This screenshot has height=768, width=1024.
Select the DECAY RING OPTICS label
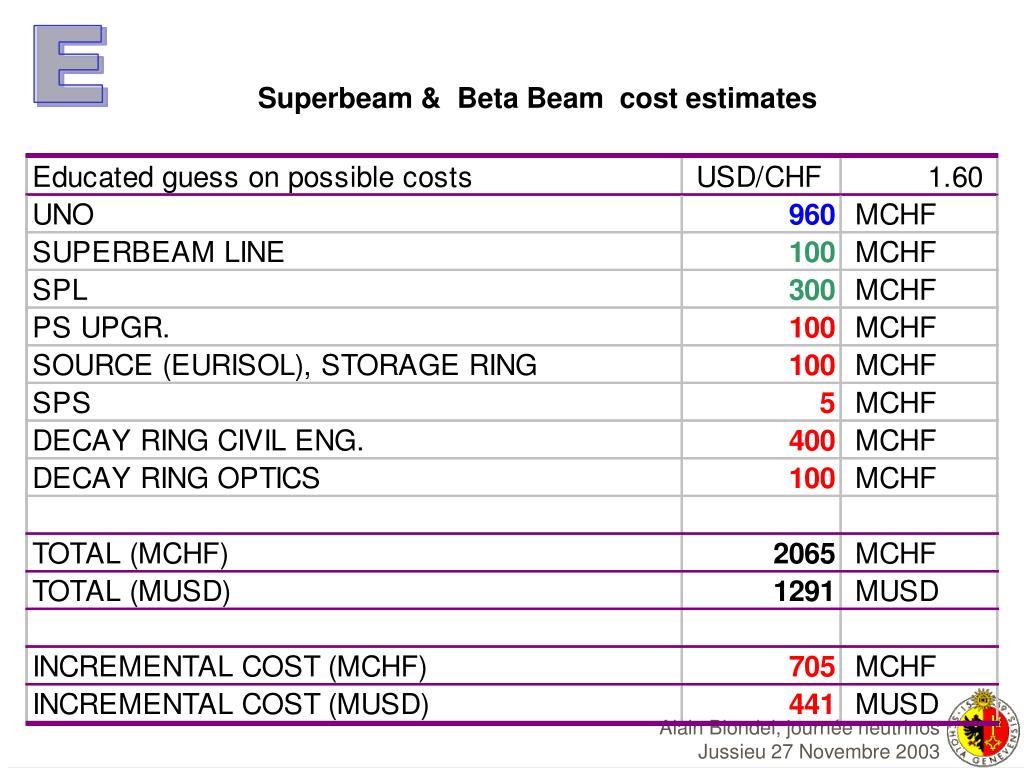coord(176,478)
